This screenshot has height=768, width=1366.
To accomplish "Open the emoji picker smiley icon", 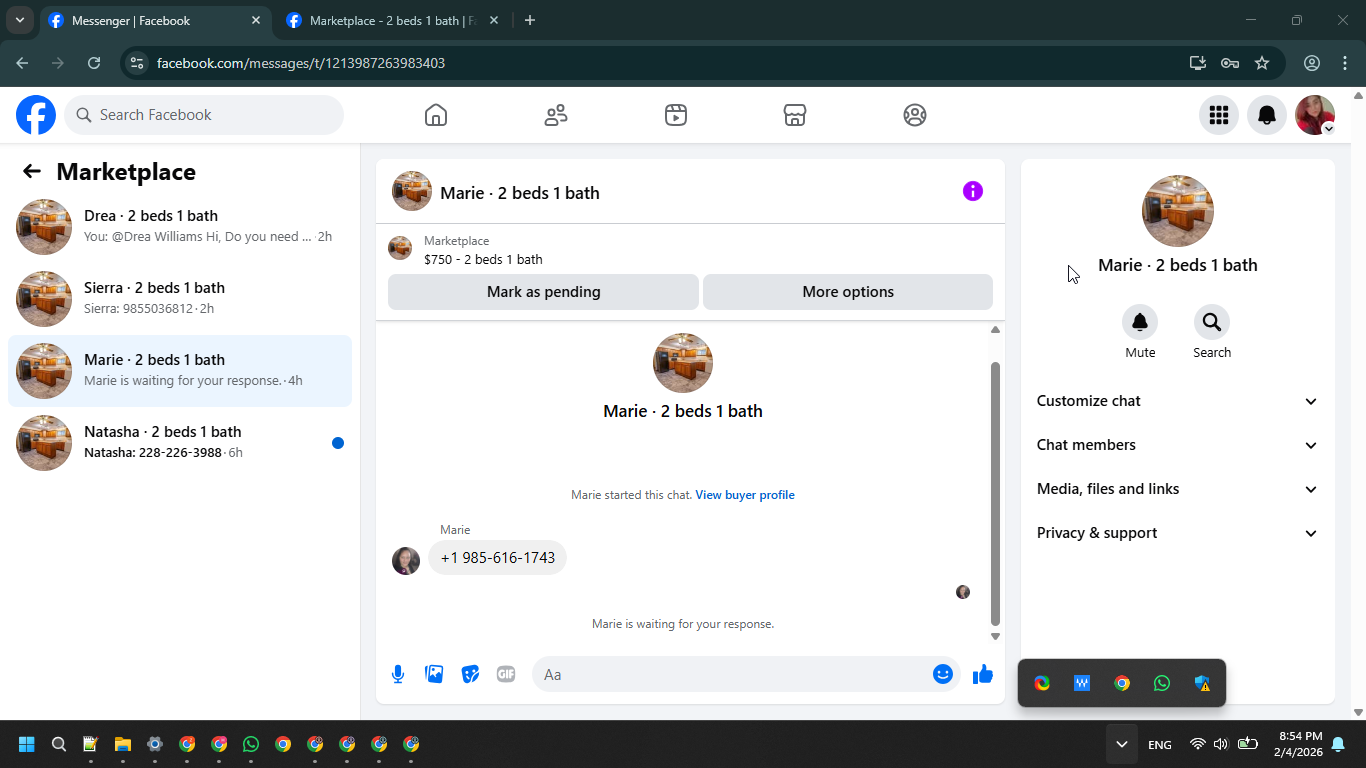I will (943, 674).
